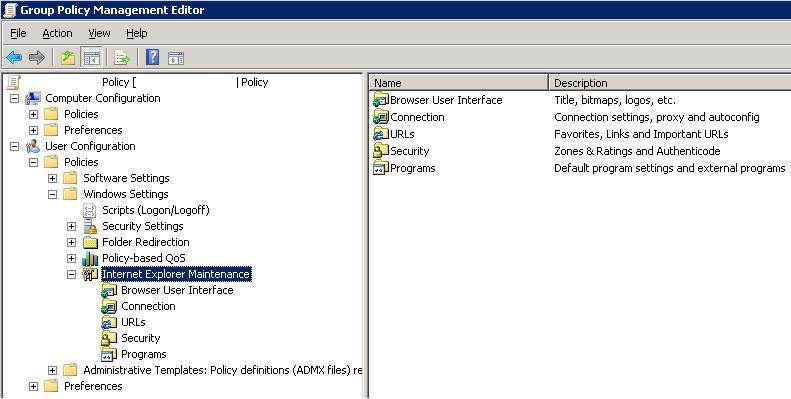Click the User Configuration icon in tree

click(x=33, y=146)
